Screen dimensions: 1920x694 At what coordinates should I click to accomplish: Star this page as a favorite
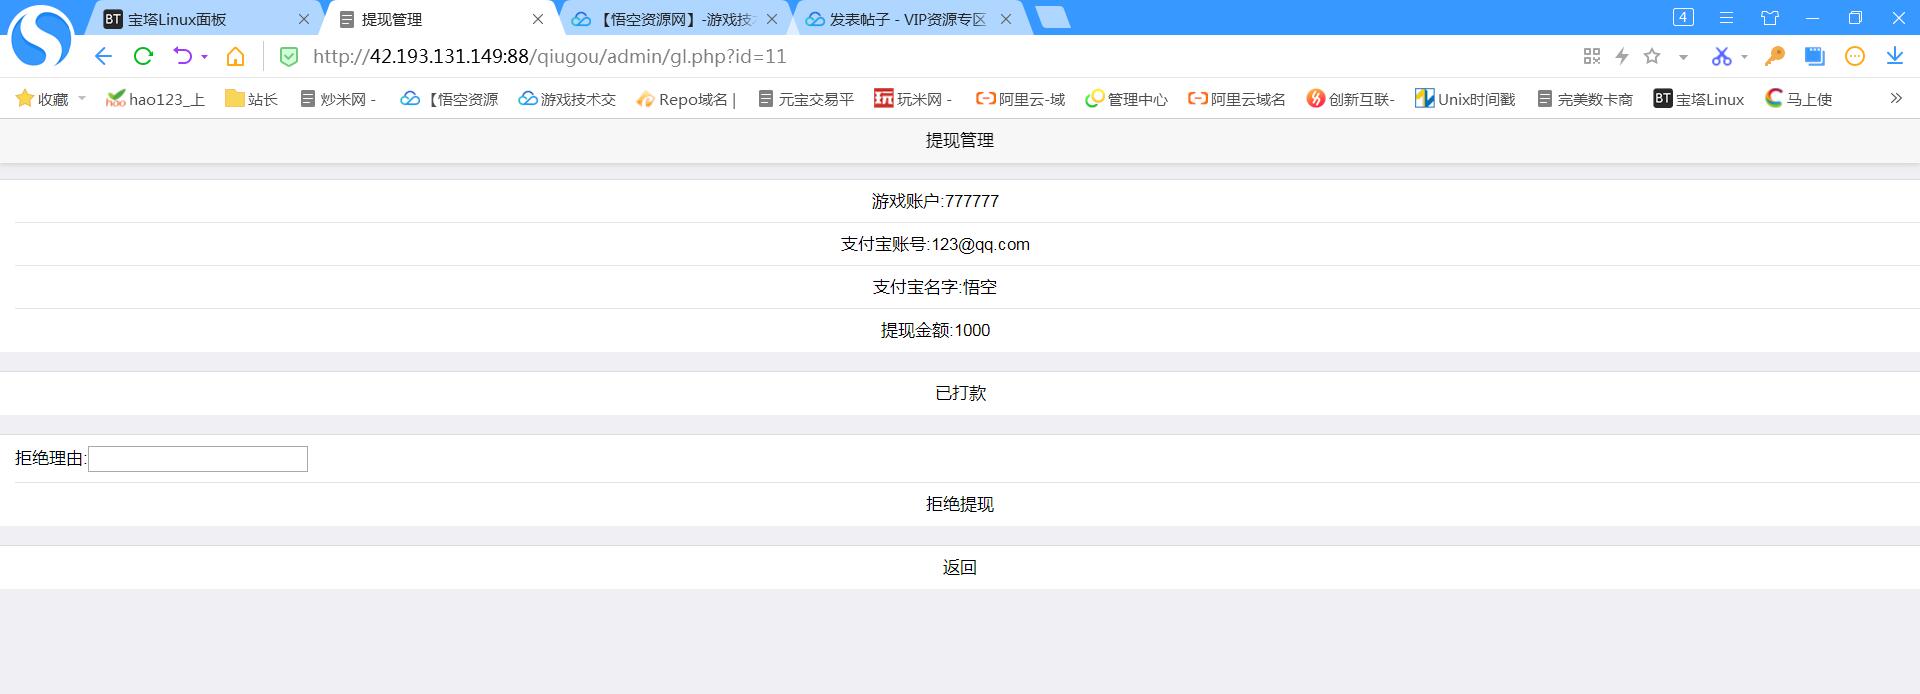[1652, 56]
